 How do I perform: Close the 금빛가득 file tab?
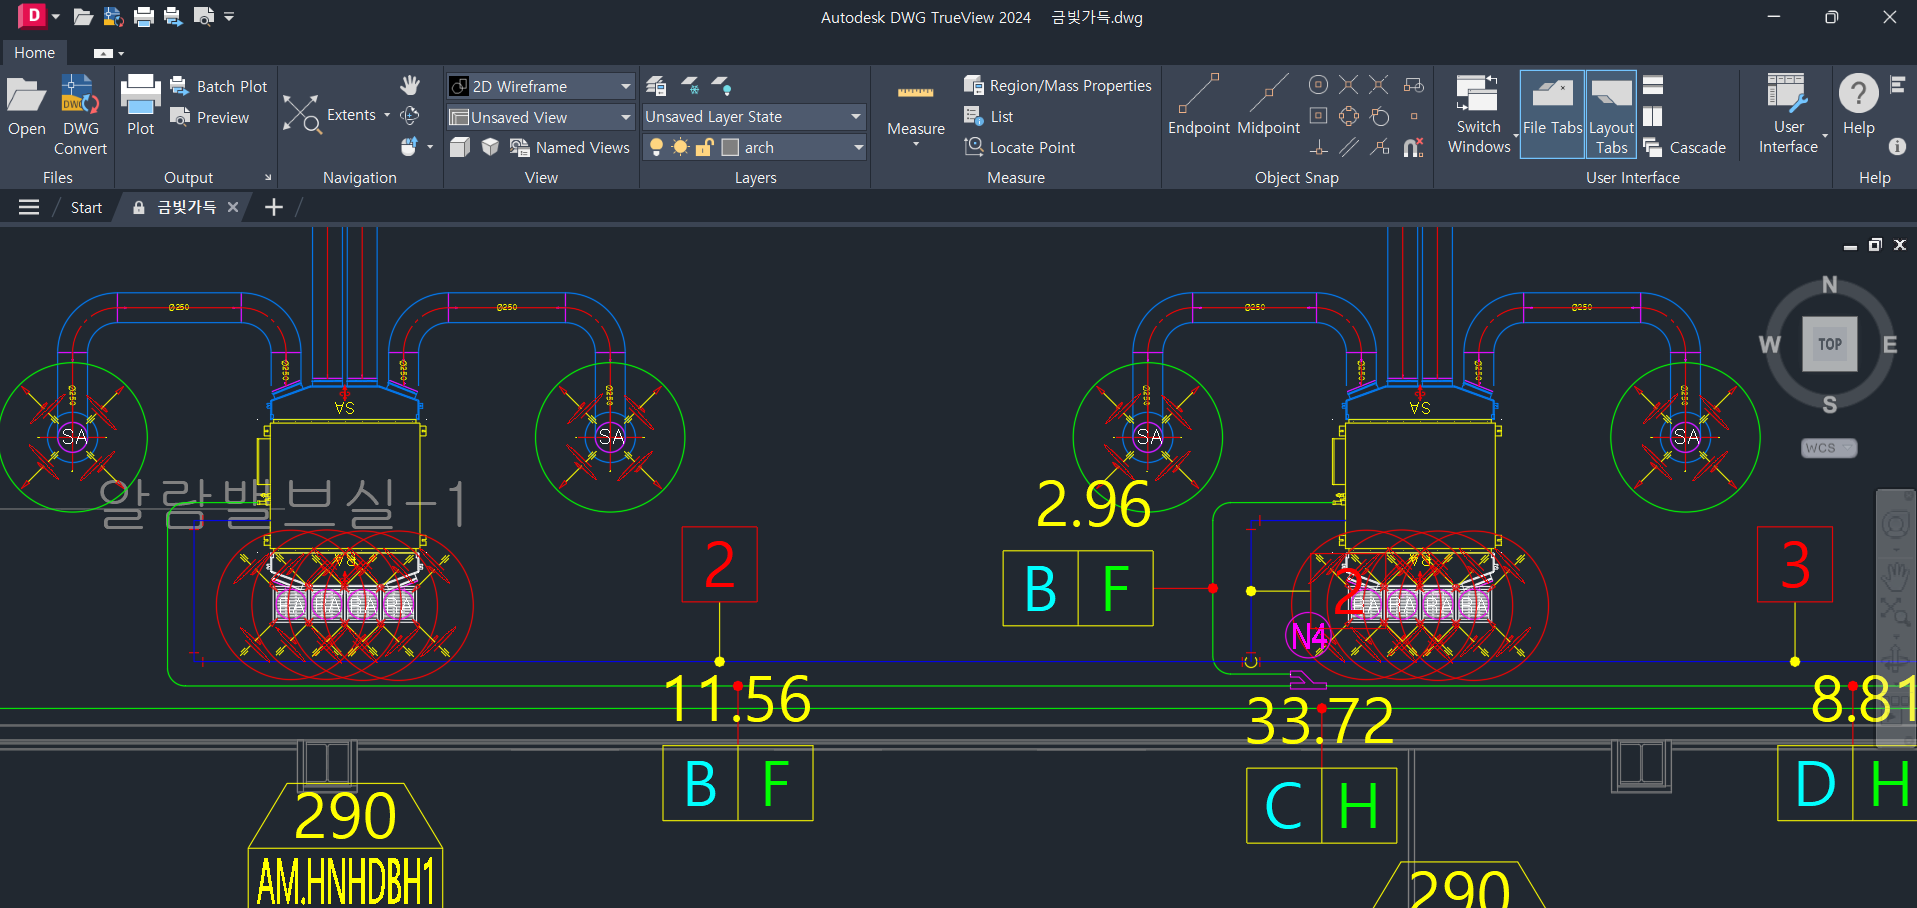tap(233, 207)
